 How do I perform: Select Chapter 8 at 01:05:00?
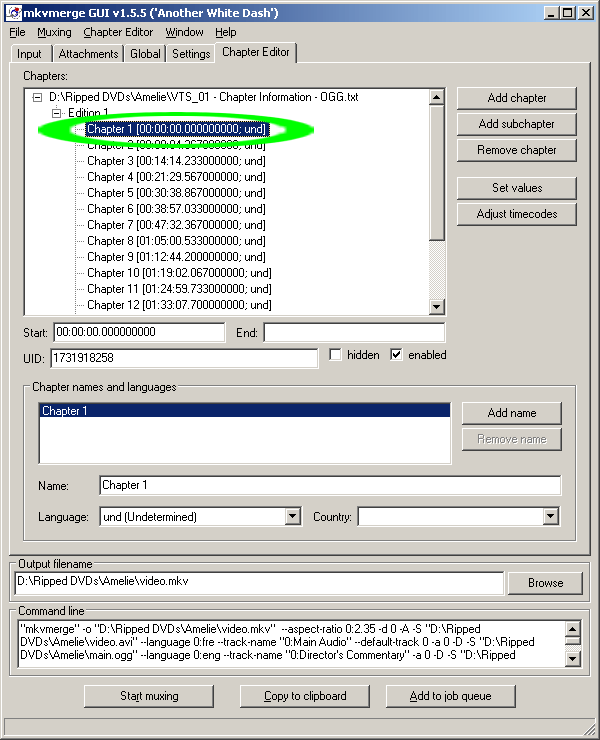(177, 241)
